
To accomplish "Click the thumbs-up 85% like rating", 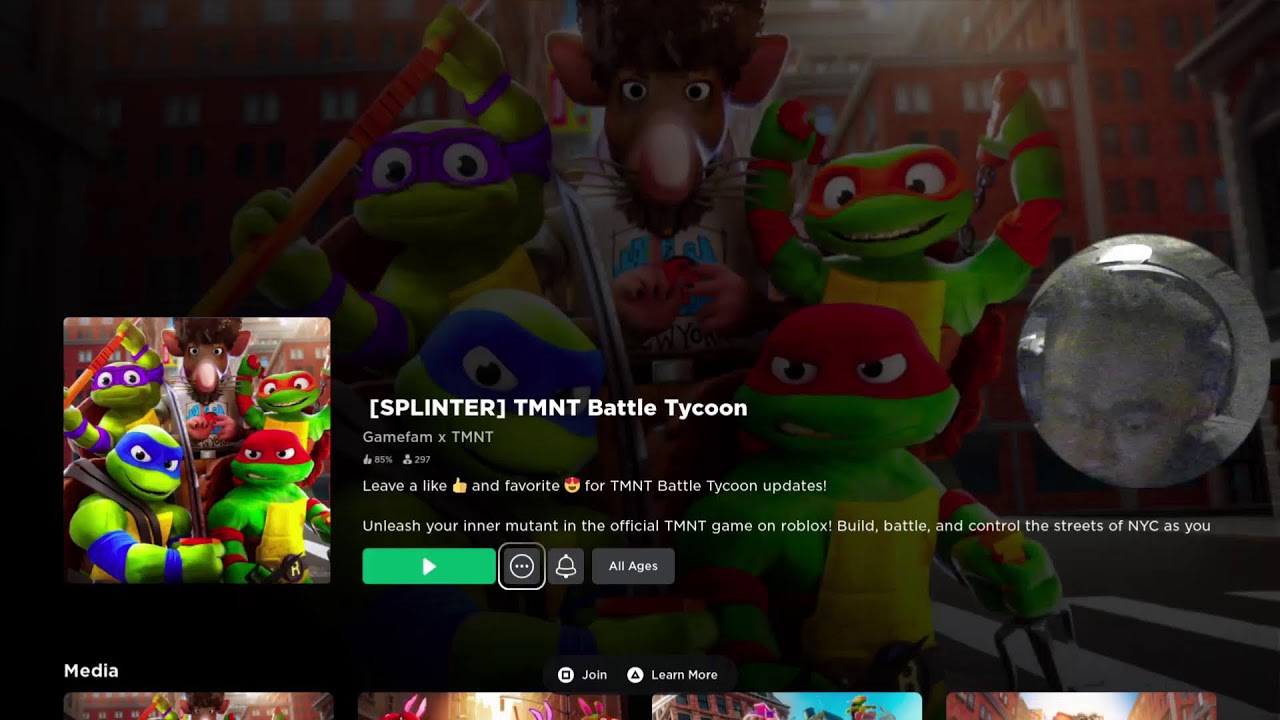I will click(377, 460).
